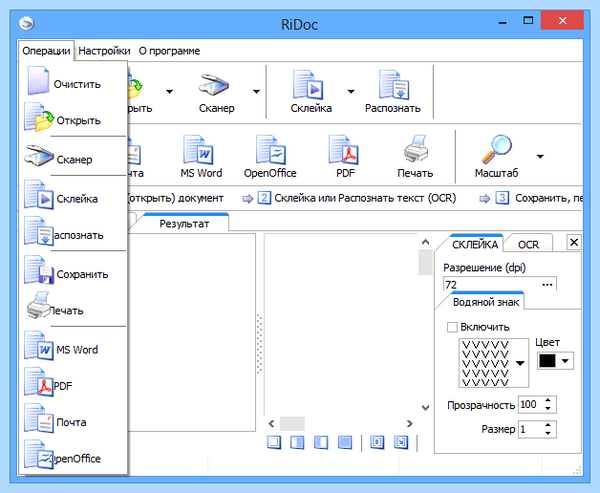Image resolution: width=600 pixels, height=493 pixels.
Task: Increase Прозрачность value with up arrow
Action: click(x=548, y=400)
